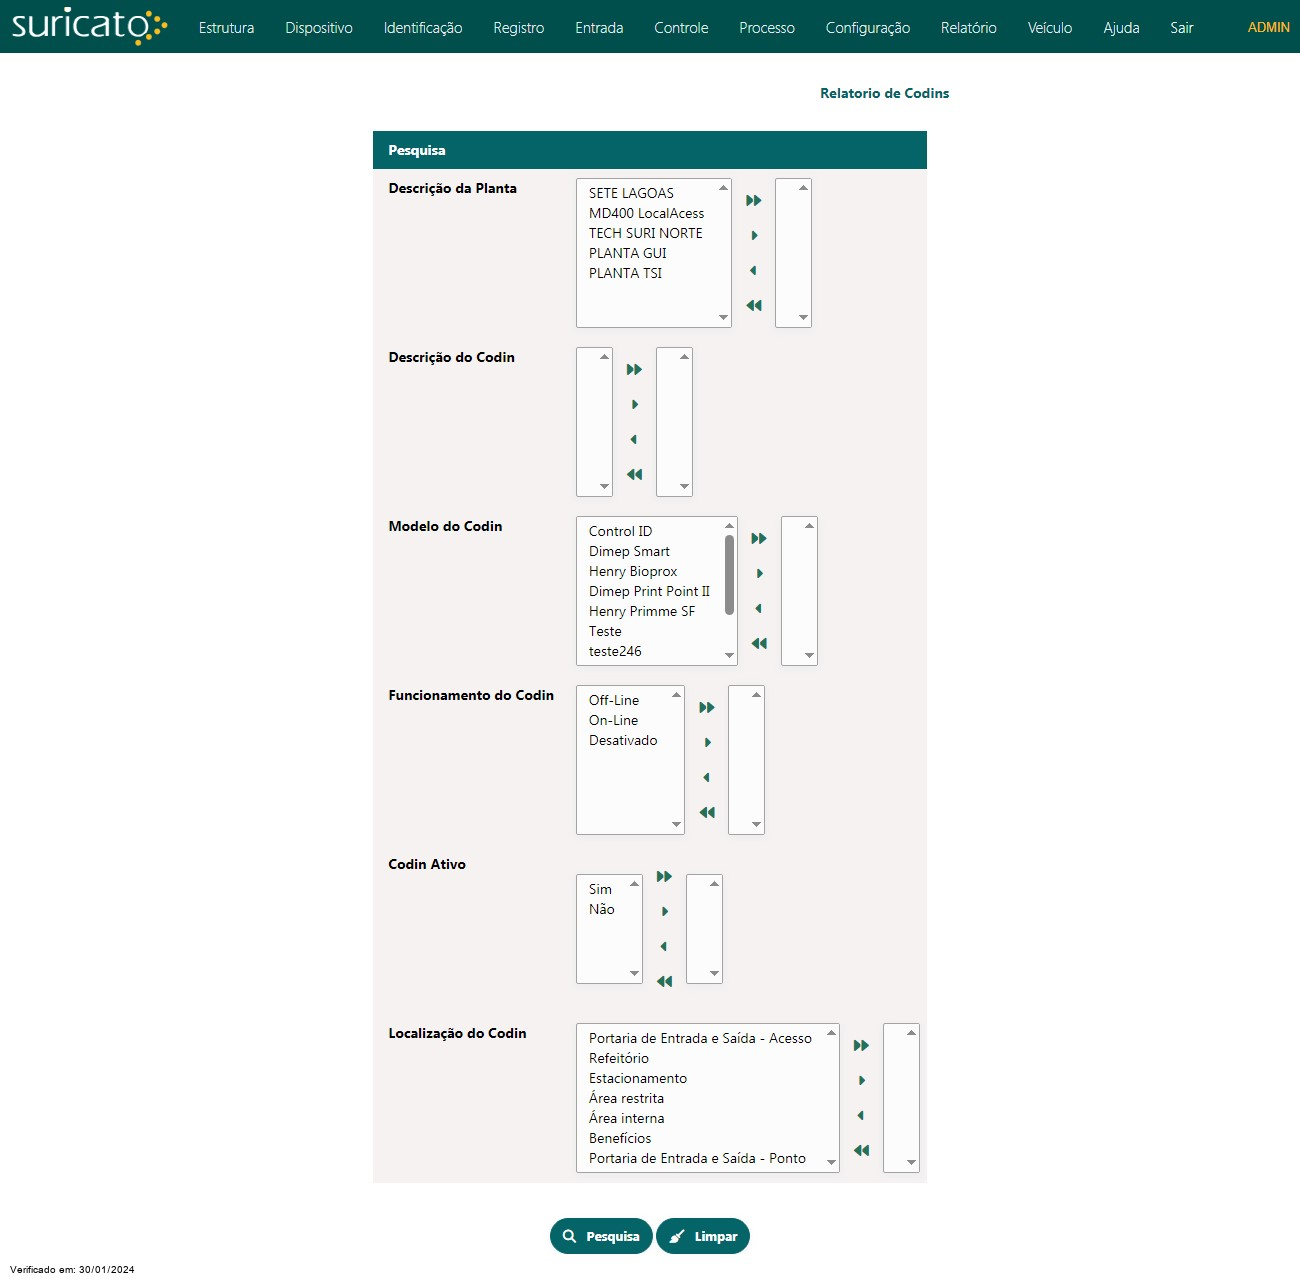Image resolution: width=1300 pixels, height=1284 pixels.
Task: Add all Descrição do Codin items
Action: 634,370
